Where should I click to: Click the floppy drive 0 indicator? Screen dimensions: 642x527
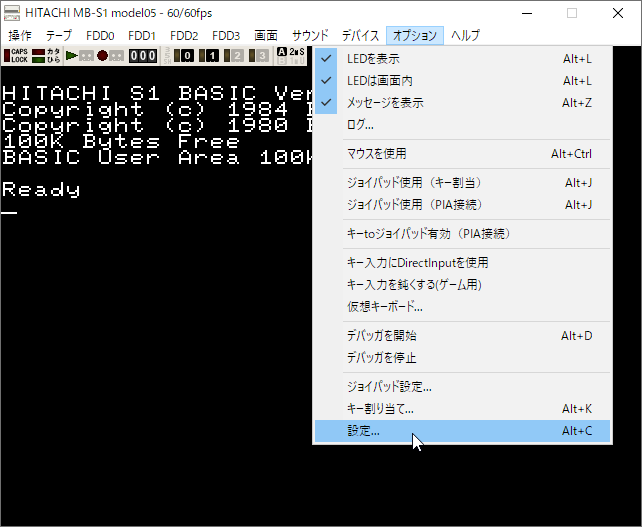point(187,56)
